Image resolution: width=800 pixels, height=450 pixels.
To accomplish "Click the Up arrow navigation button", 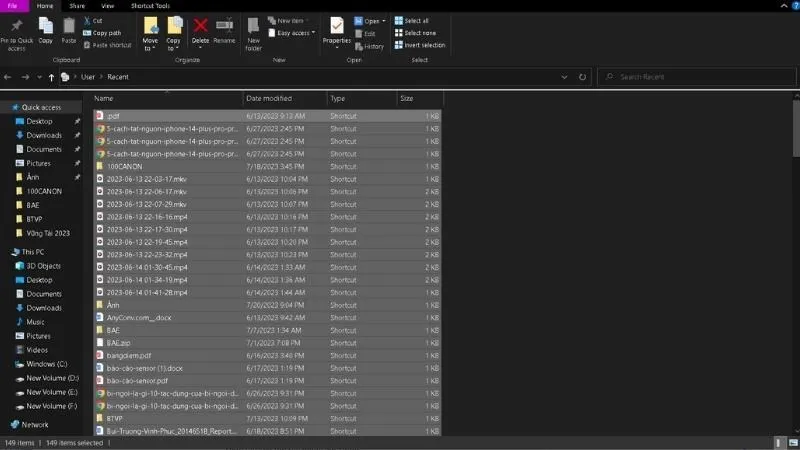I will point(51,77).
